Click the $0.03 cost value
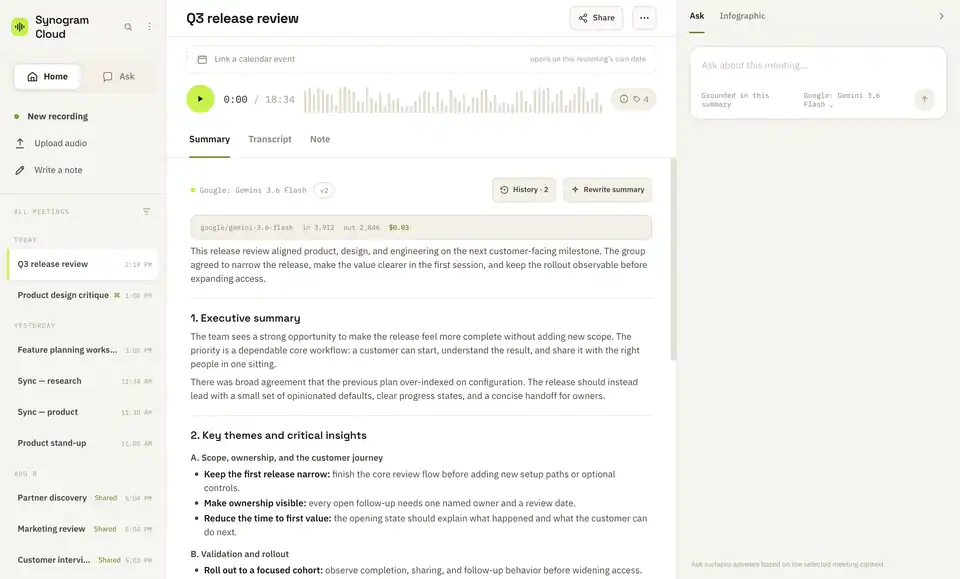Screen dimensions: 960x579 [x=399, y=228]
